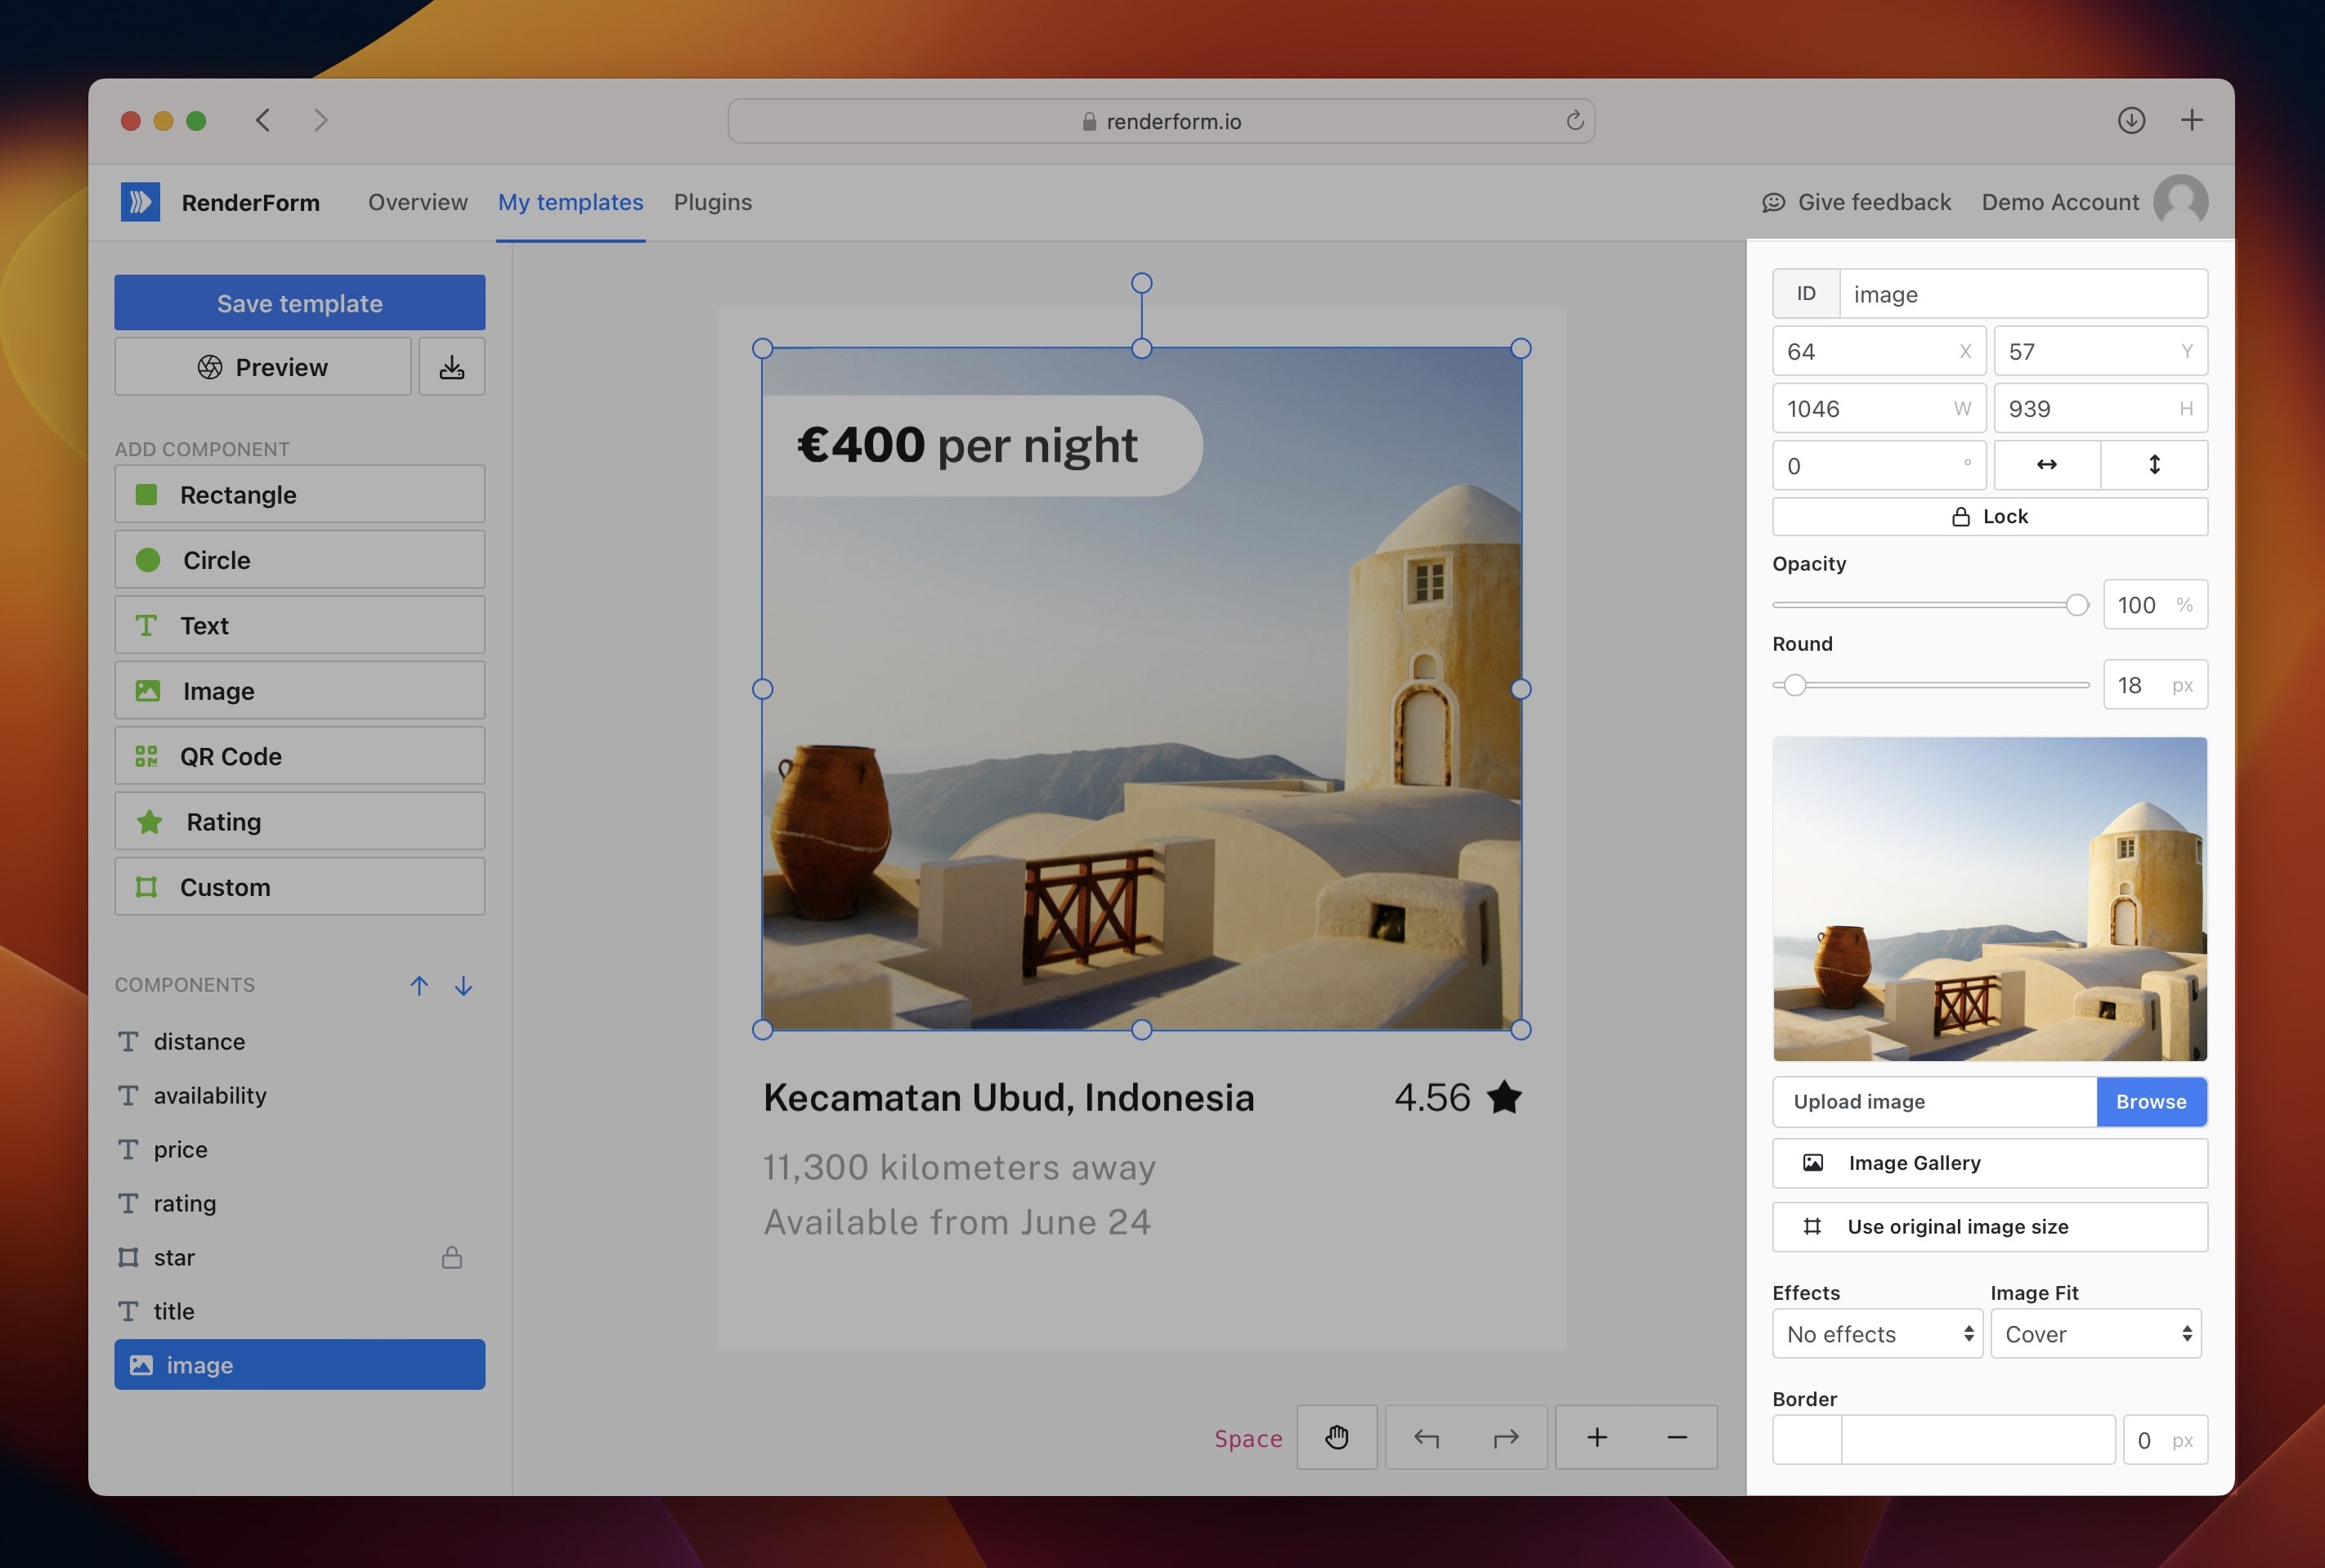
Task: Click the Y position field
Action: [2101, 352]
